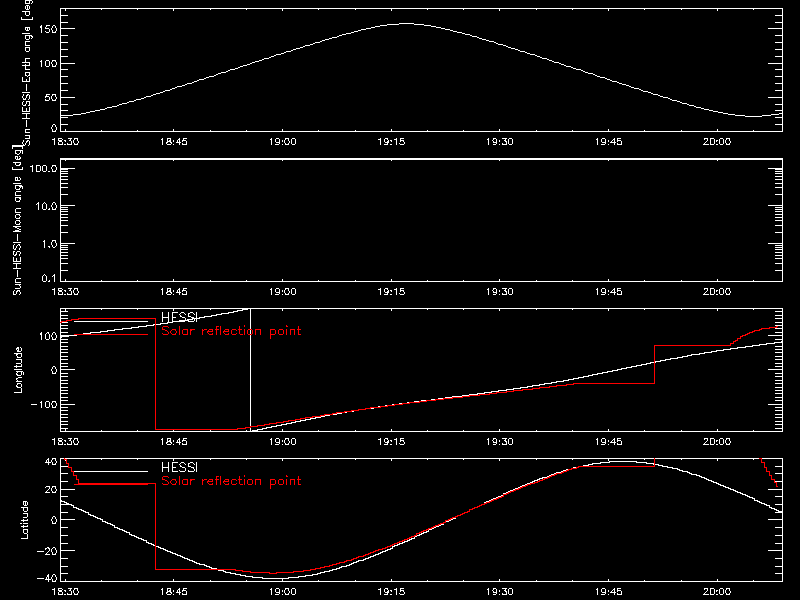800x600 pixels.
Task: Click white HESSI legend line sample in Latitude plot
Action: point(111,471)
